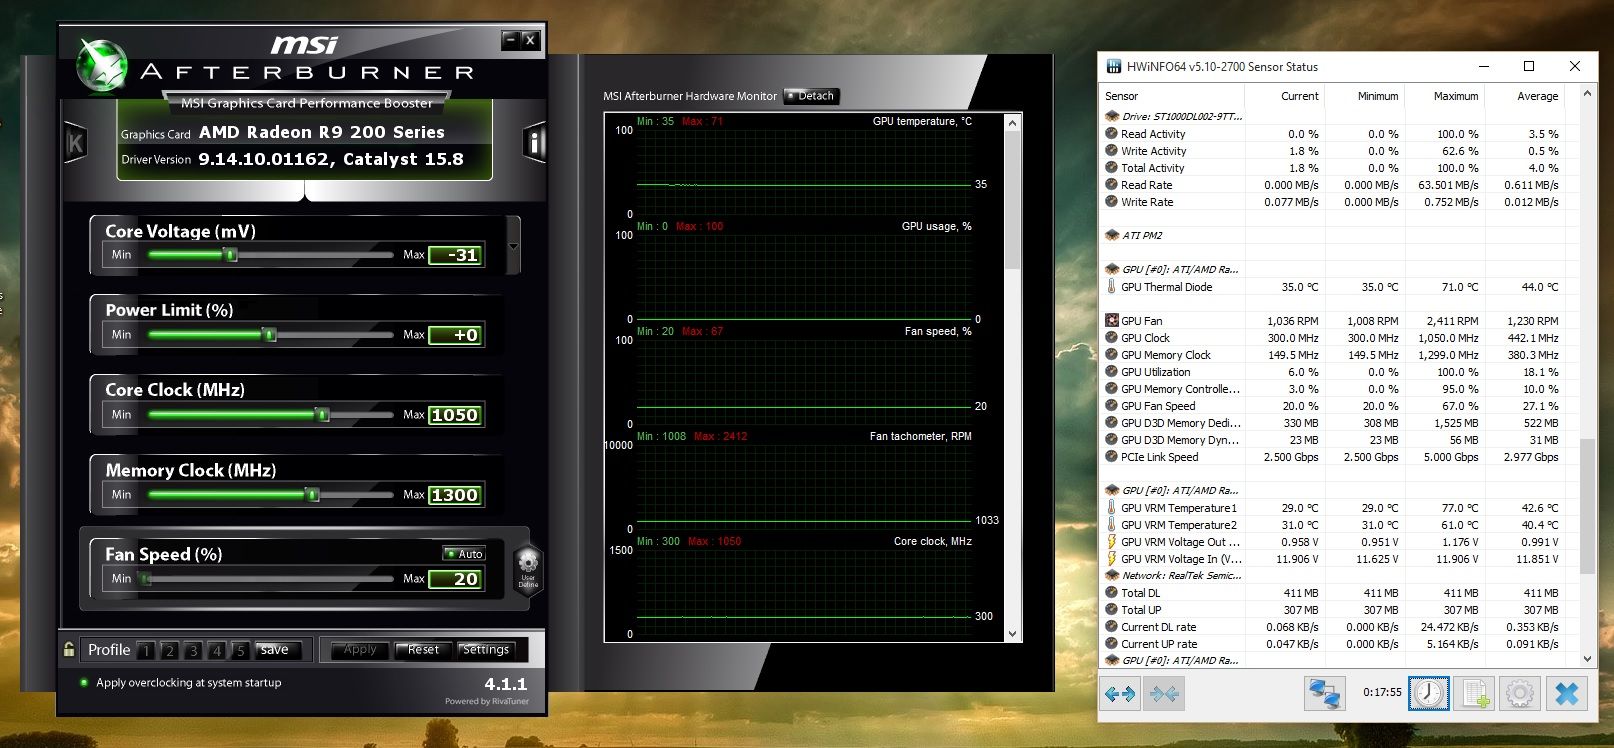The width and height of the screenshot is (1614, 748).
Task: Select profile slot 2
Action: point(169,650)
